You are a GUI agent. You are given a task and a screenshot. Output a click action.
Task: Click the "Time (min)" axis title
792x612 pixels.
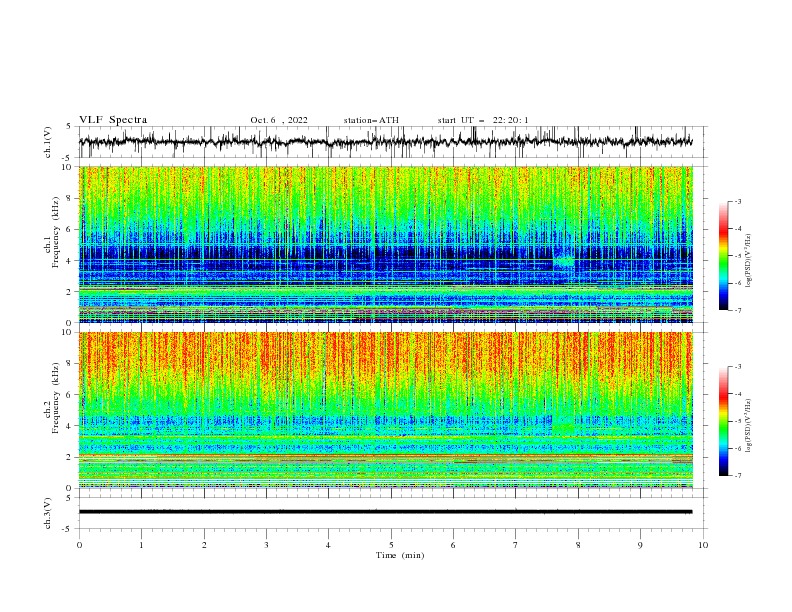tap(400, 555)
